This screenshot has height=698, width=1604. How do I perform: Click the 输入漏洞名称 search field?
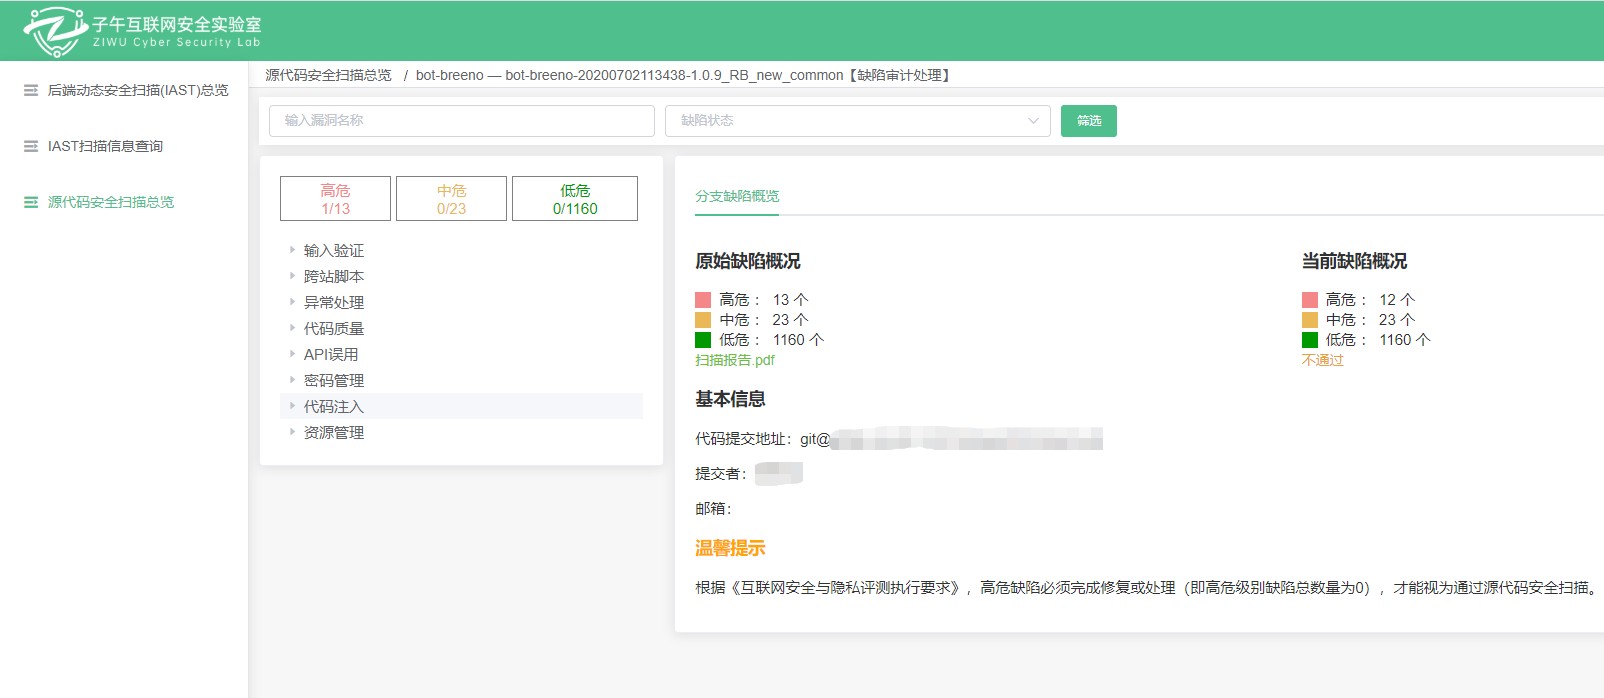click(461, 121)
